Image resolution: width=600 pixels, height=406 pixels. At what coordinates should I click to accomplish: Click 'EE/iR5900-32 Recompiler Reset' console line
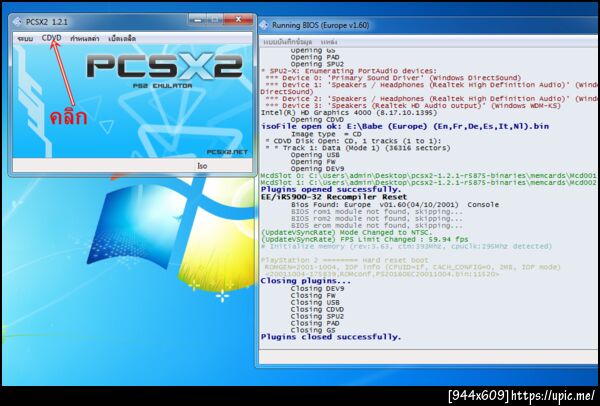(334, 197)
